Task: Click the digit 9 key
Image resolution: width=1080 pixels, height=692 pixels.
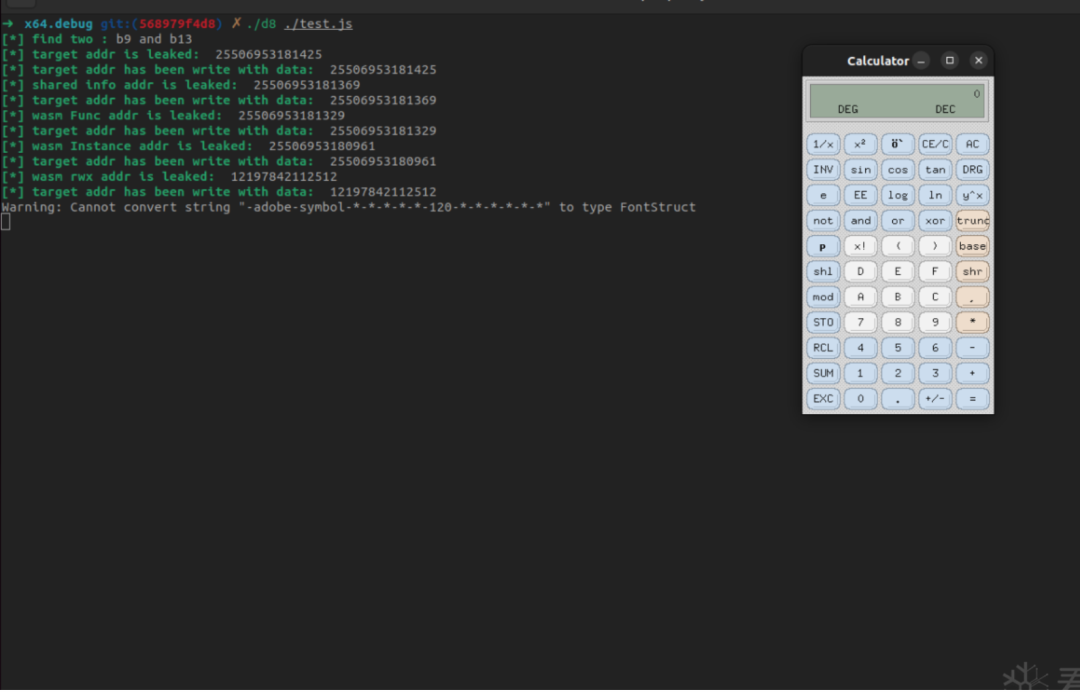Action: 935,322
